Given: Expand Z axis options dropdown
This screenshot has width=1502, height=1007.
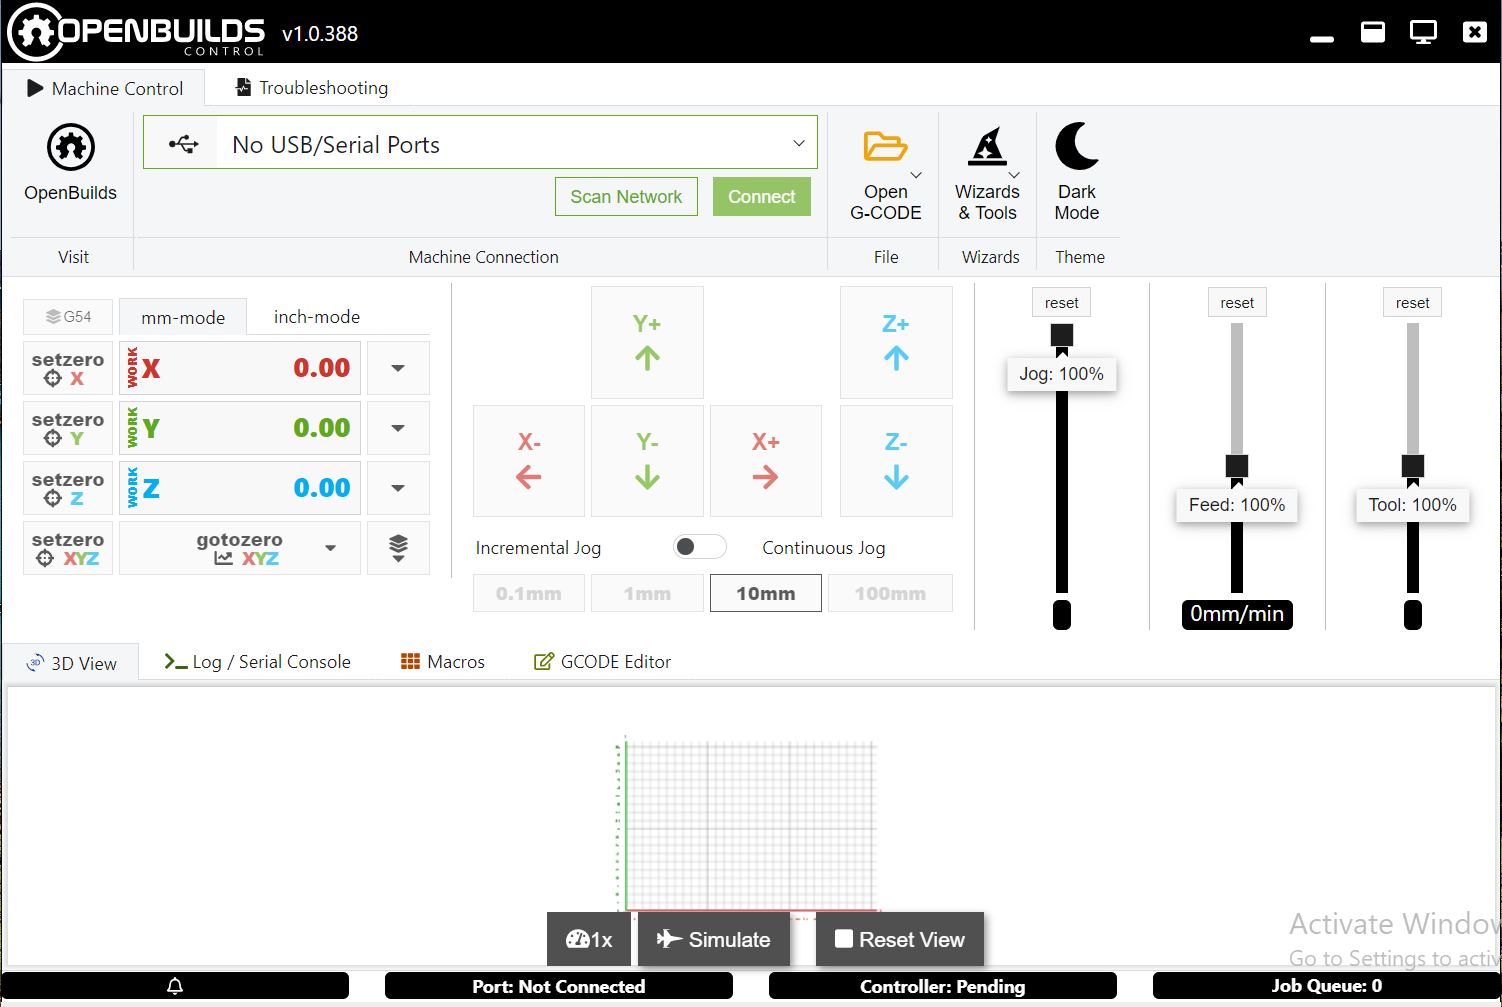Looking at the screenshot, I should pos(398,488).
